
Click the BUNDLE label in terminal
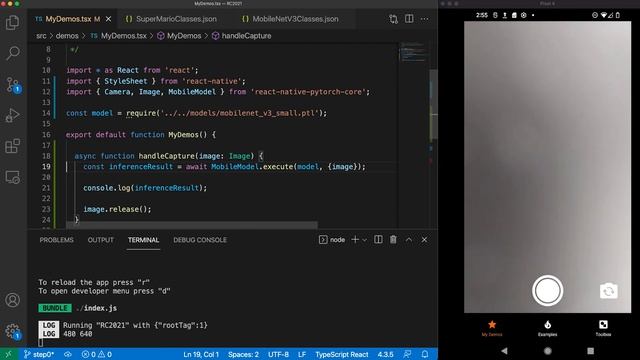click(55, 308)
